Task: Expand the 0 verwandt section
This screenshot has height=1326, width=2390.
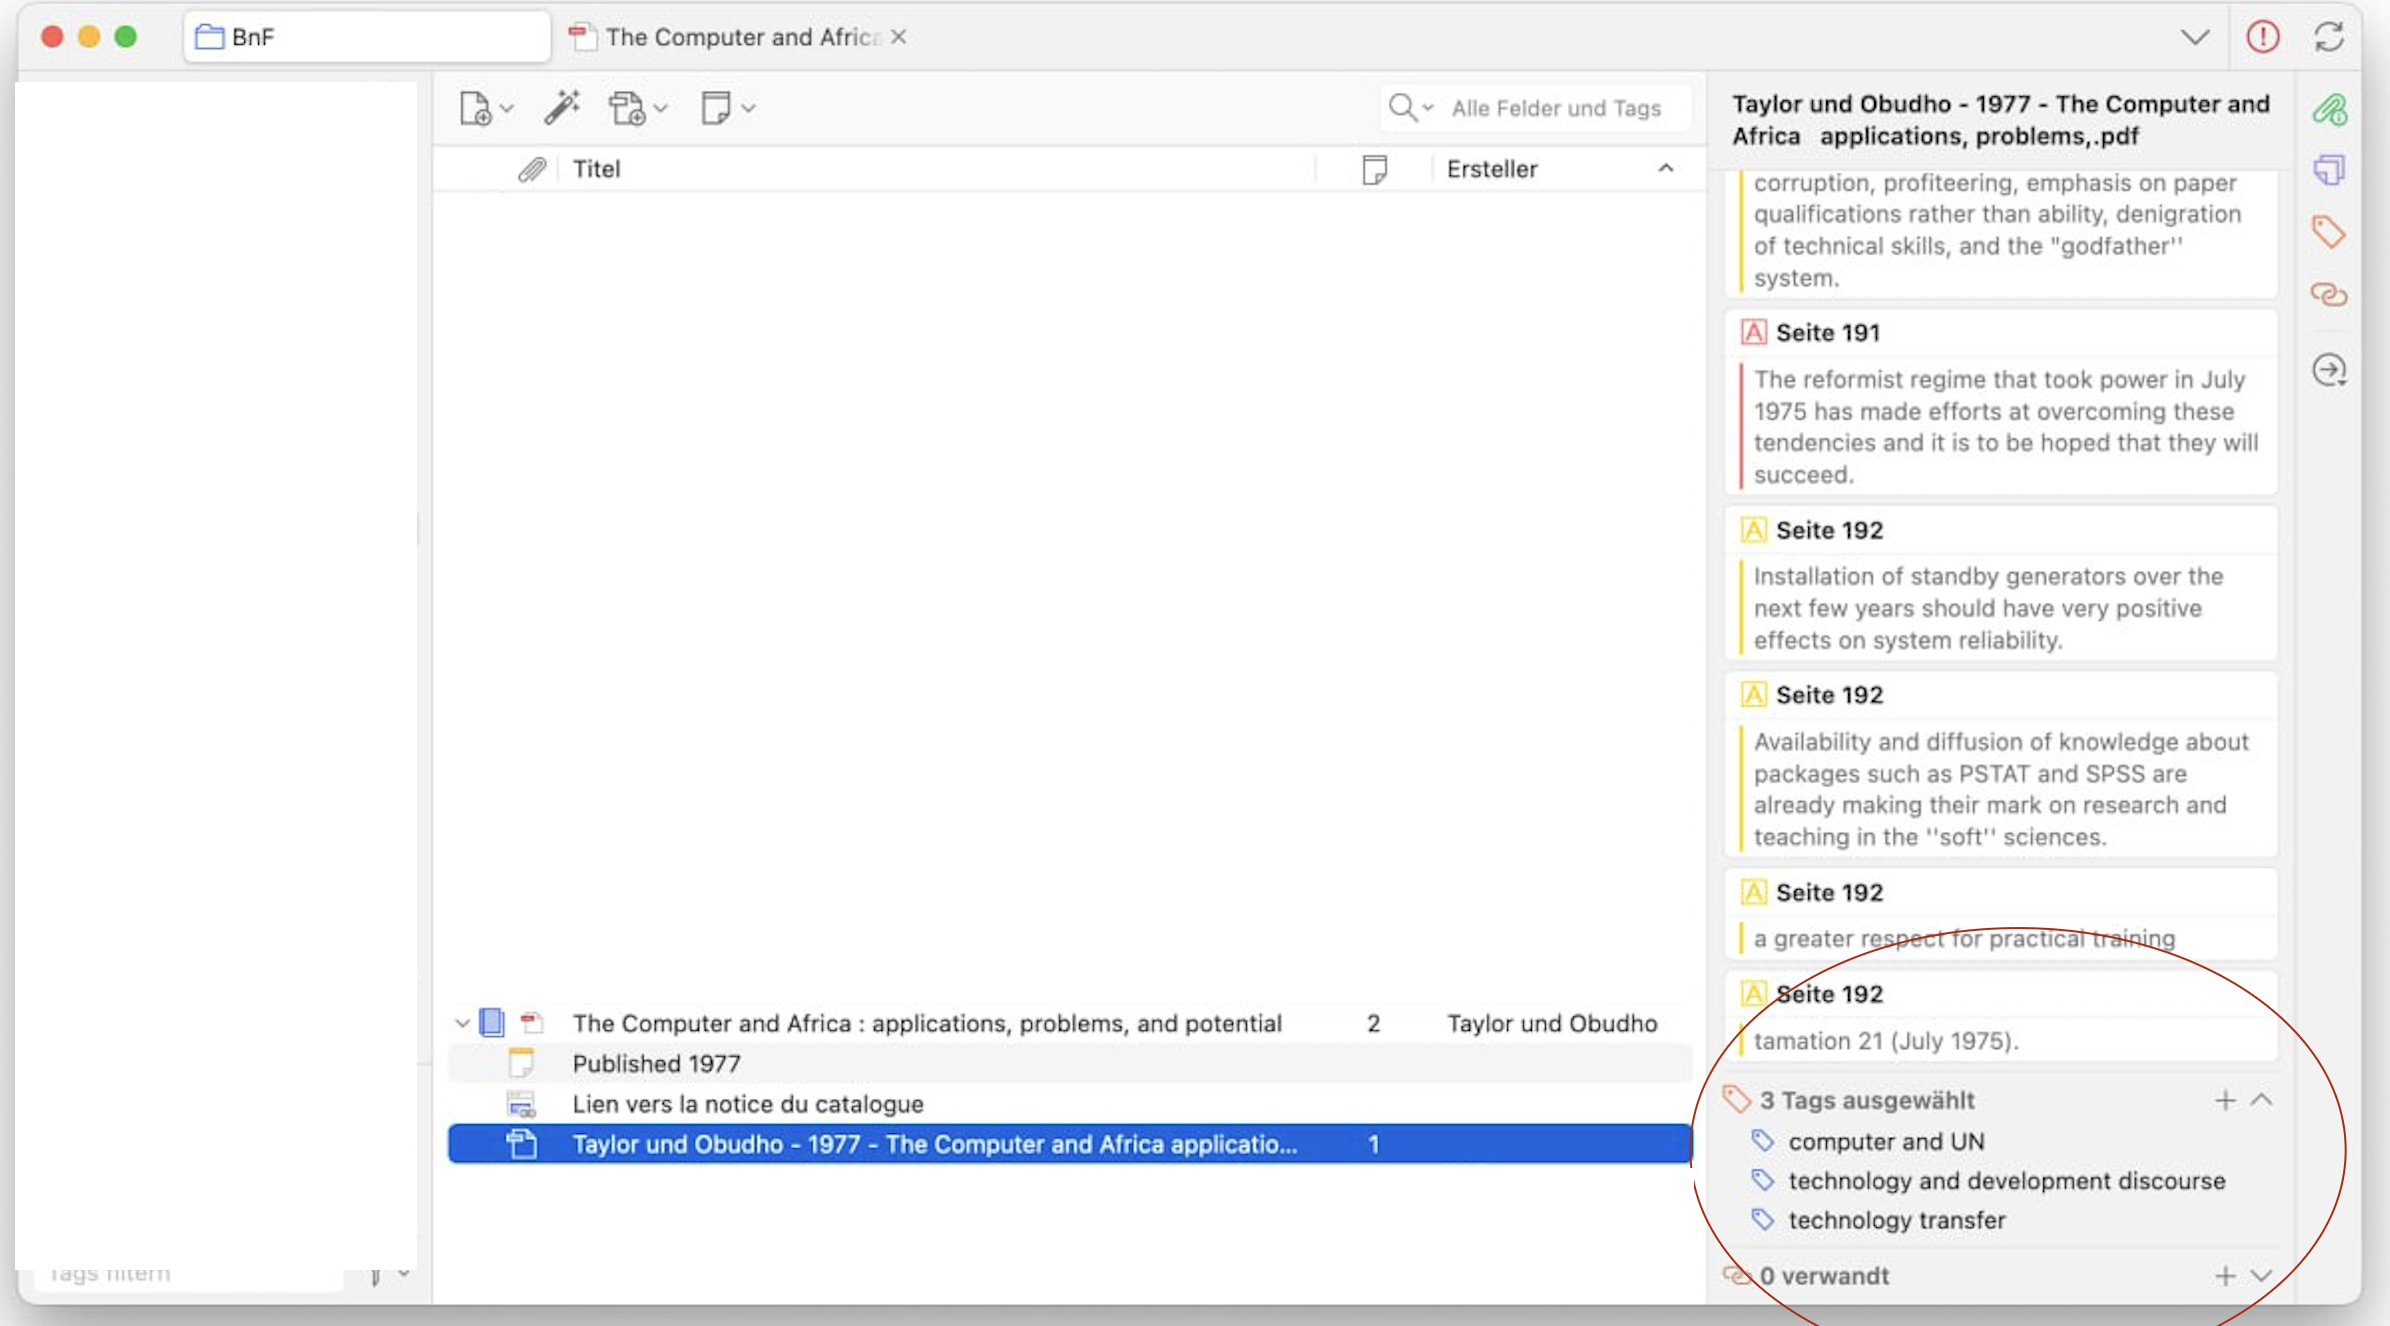Action: (2262, 1276)
